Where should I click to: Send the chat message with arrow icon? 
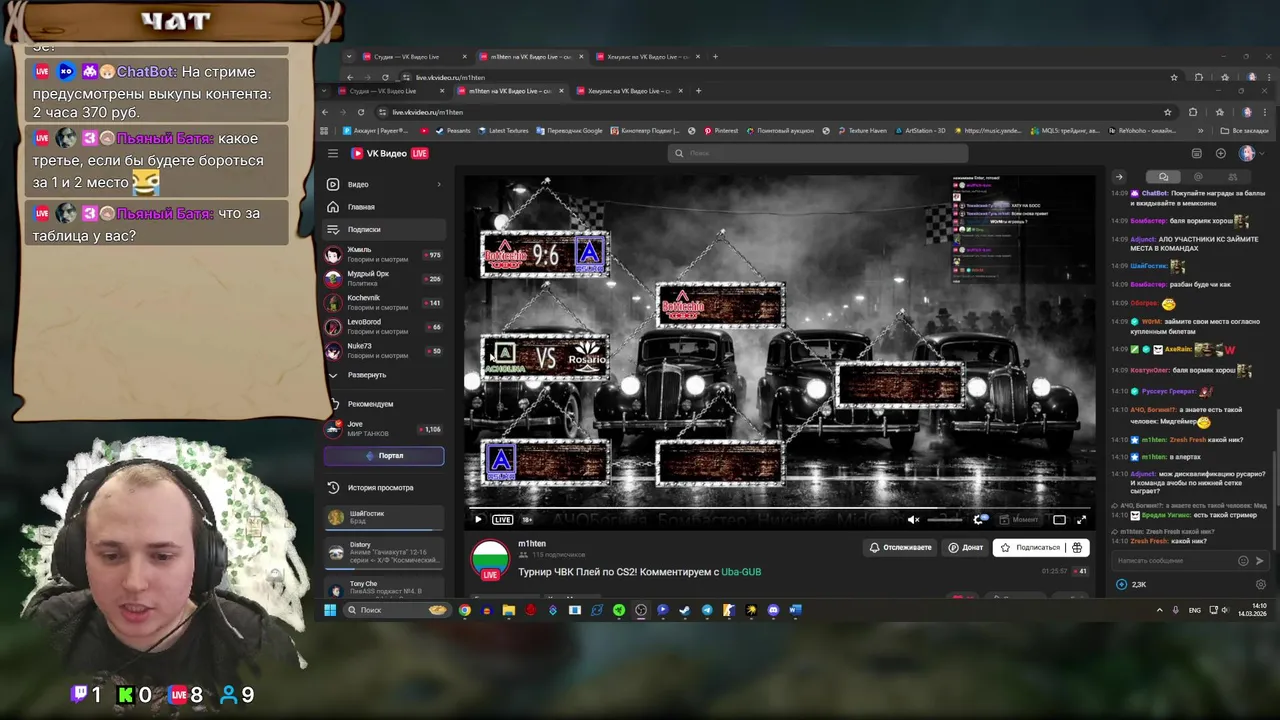1260,560
